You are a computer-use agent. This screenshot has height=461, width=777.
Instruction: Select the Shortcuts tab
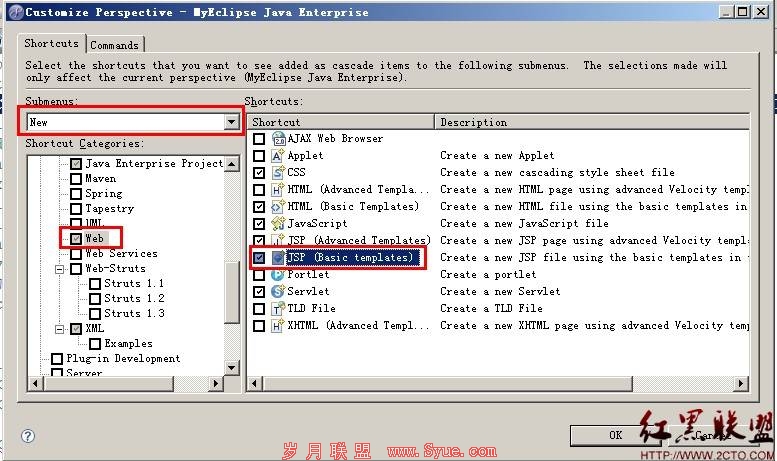click(52, 44)
